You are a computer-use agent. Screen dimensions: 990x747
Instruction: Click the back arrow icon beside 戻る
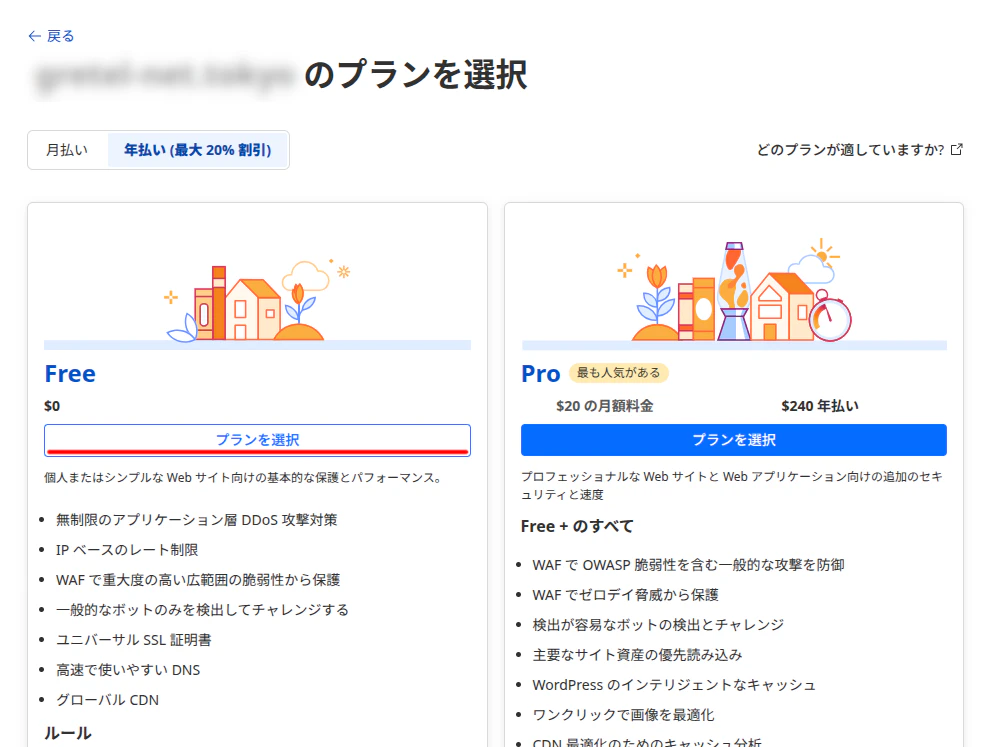[x=35, y=37]
